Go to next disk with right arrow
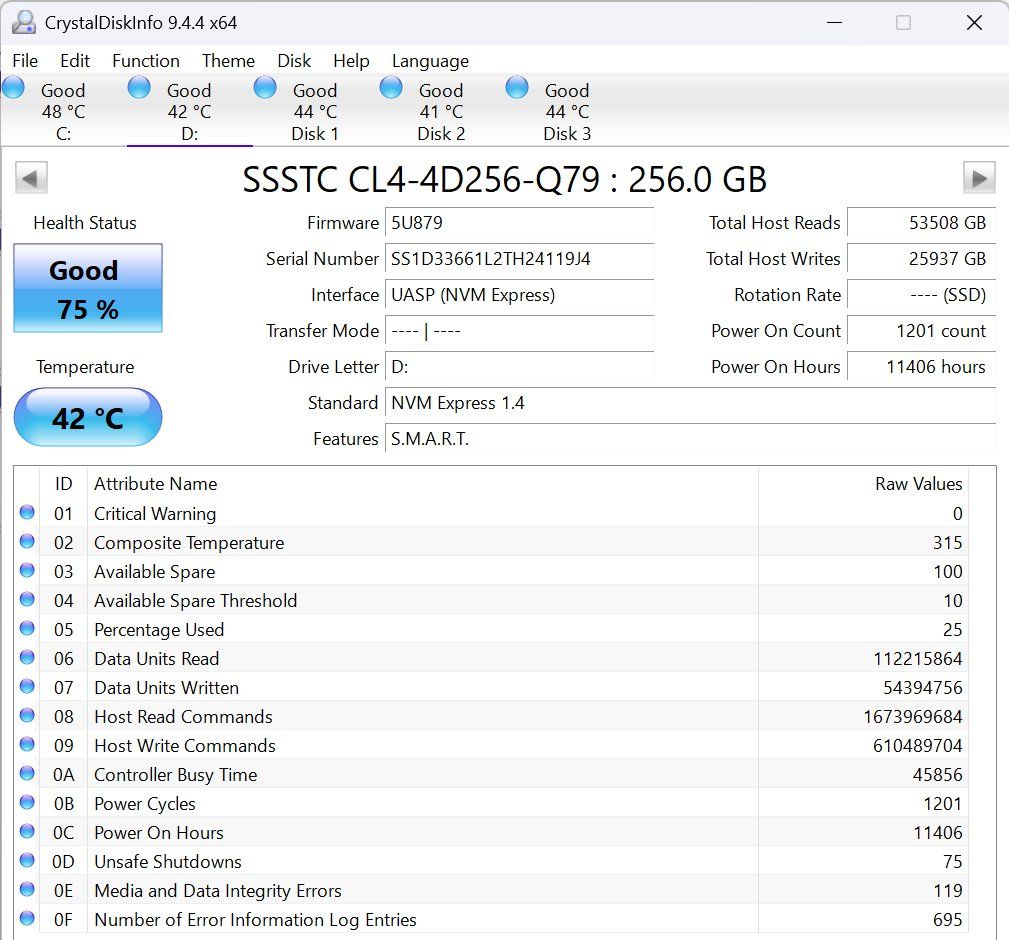Screen dimensions: 1009x940 (979, 178)
